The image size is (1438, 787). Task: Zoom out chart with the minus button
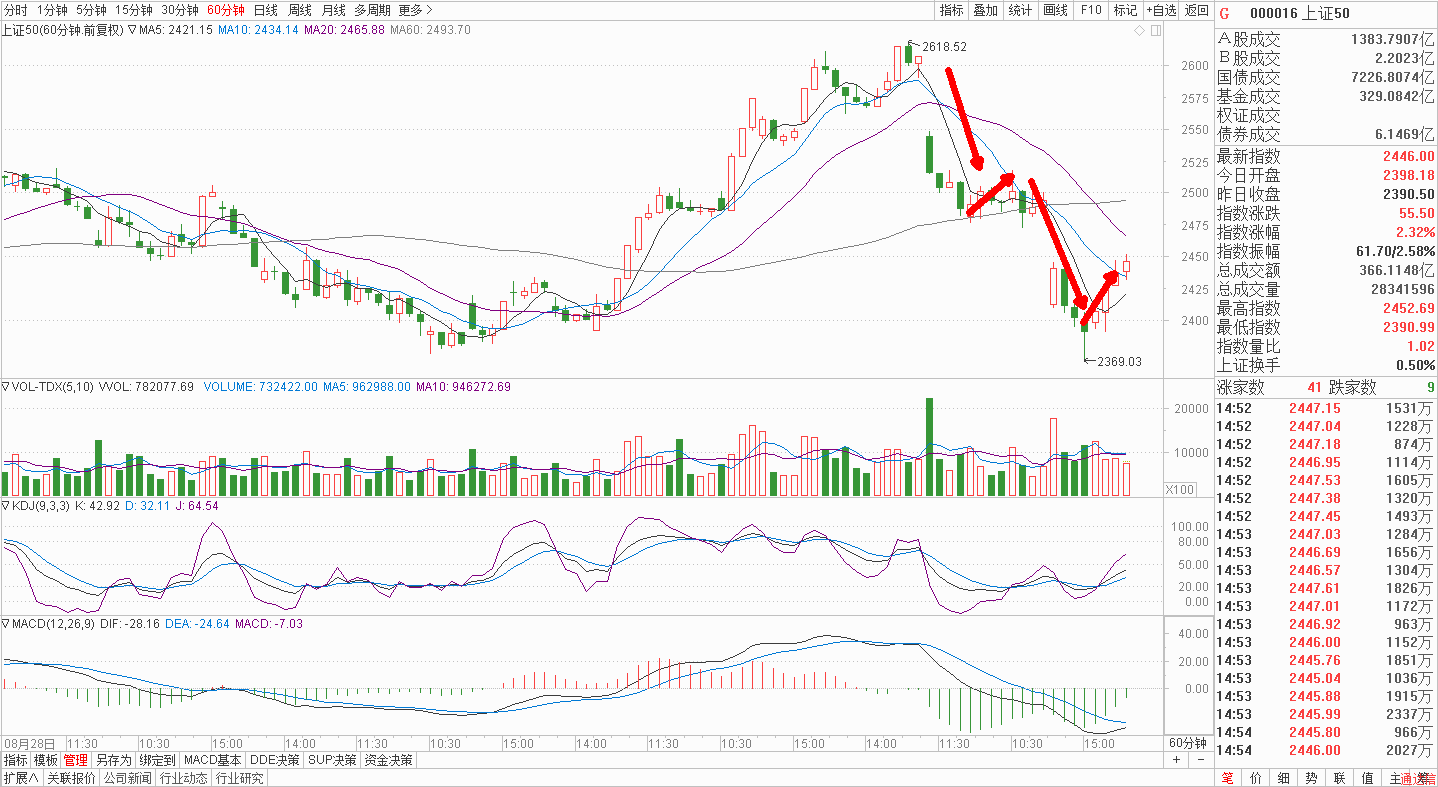coord(1200,760)
